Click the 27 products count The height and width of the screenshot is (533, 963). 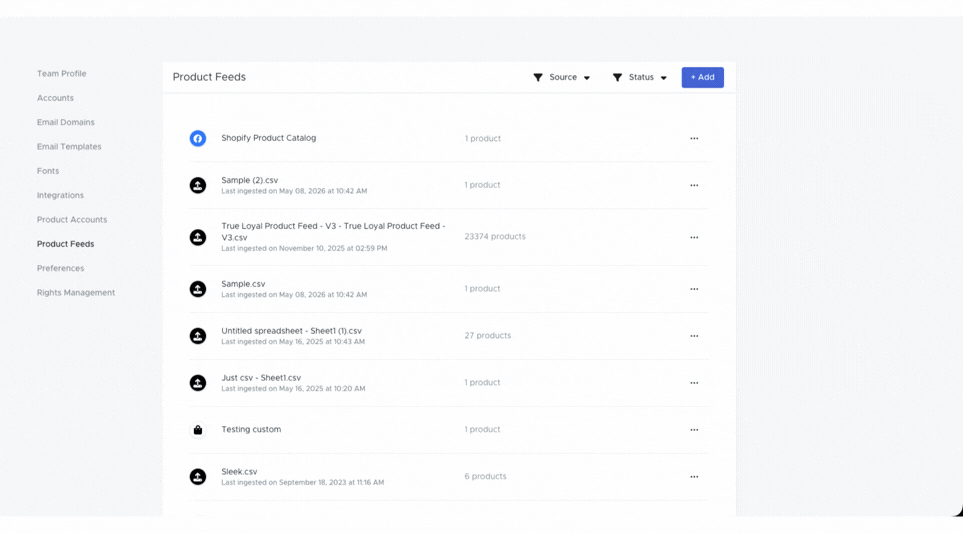click(x=488, y=335)
